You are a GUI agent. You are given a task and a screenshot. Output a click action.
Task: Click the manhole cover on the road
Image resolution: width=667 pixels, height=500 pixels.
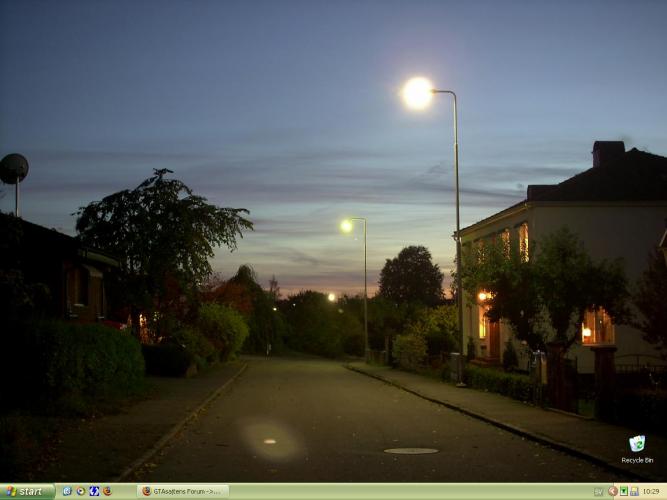(x=411, y=451)
